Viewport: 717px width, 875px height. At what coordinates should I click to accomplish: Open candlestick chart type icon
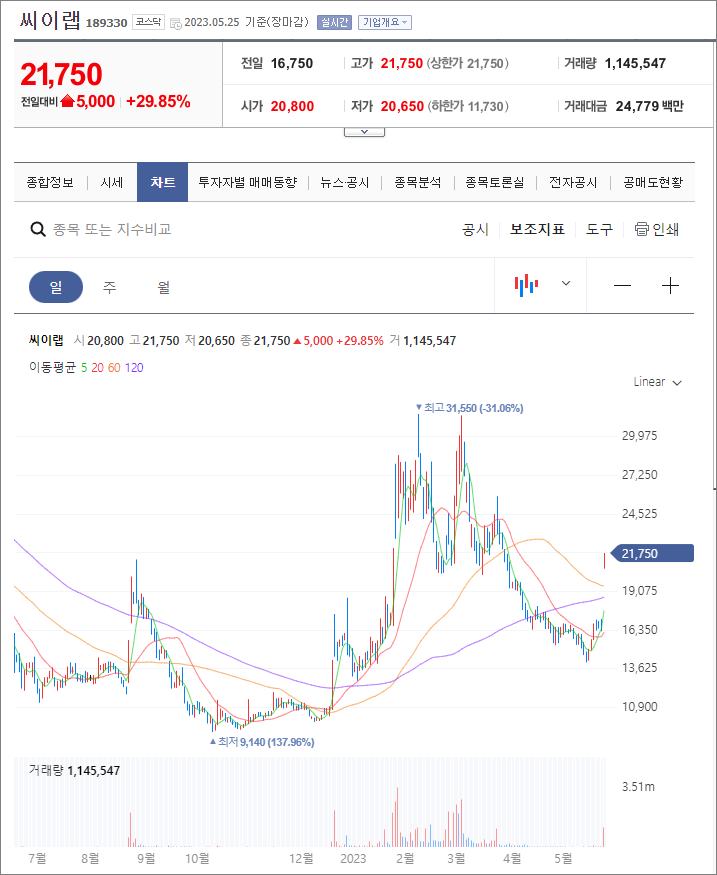526,285
